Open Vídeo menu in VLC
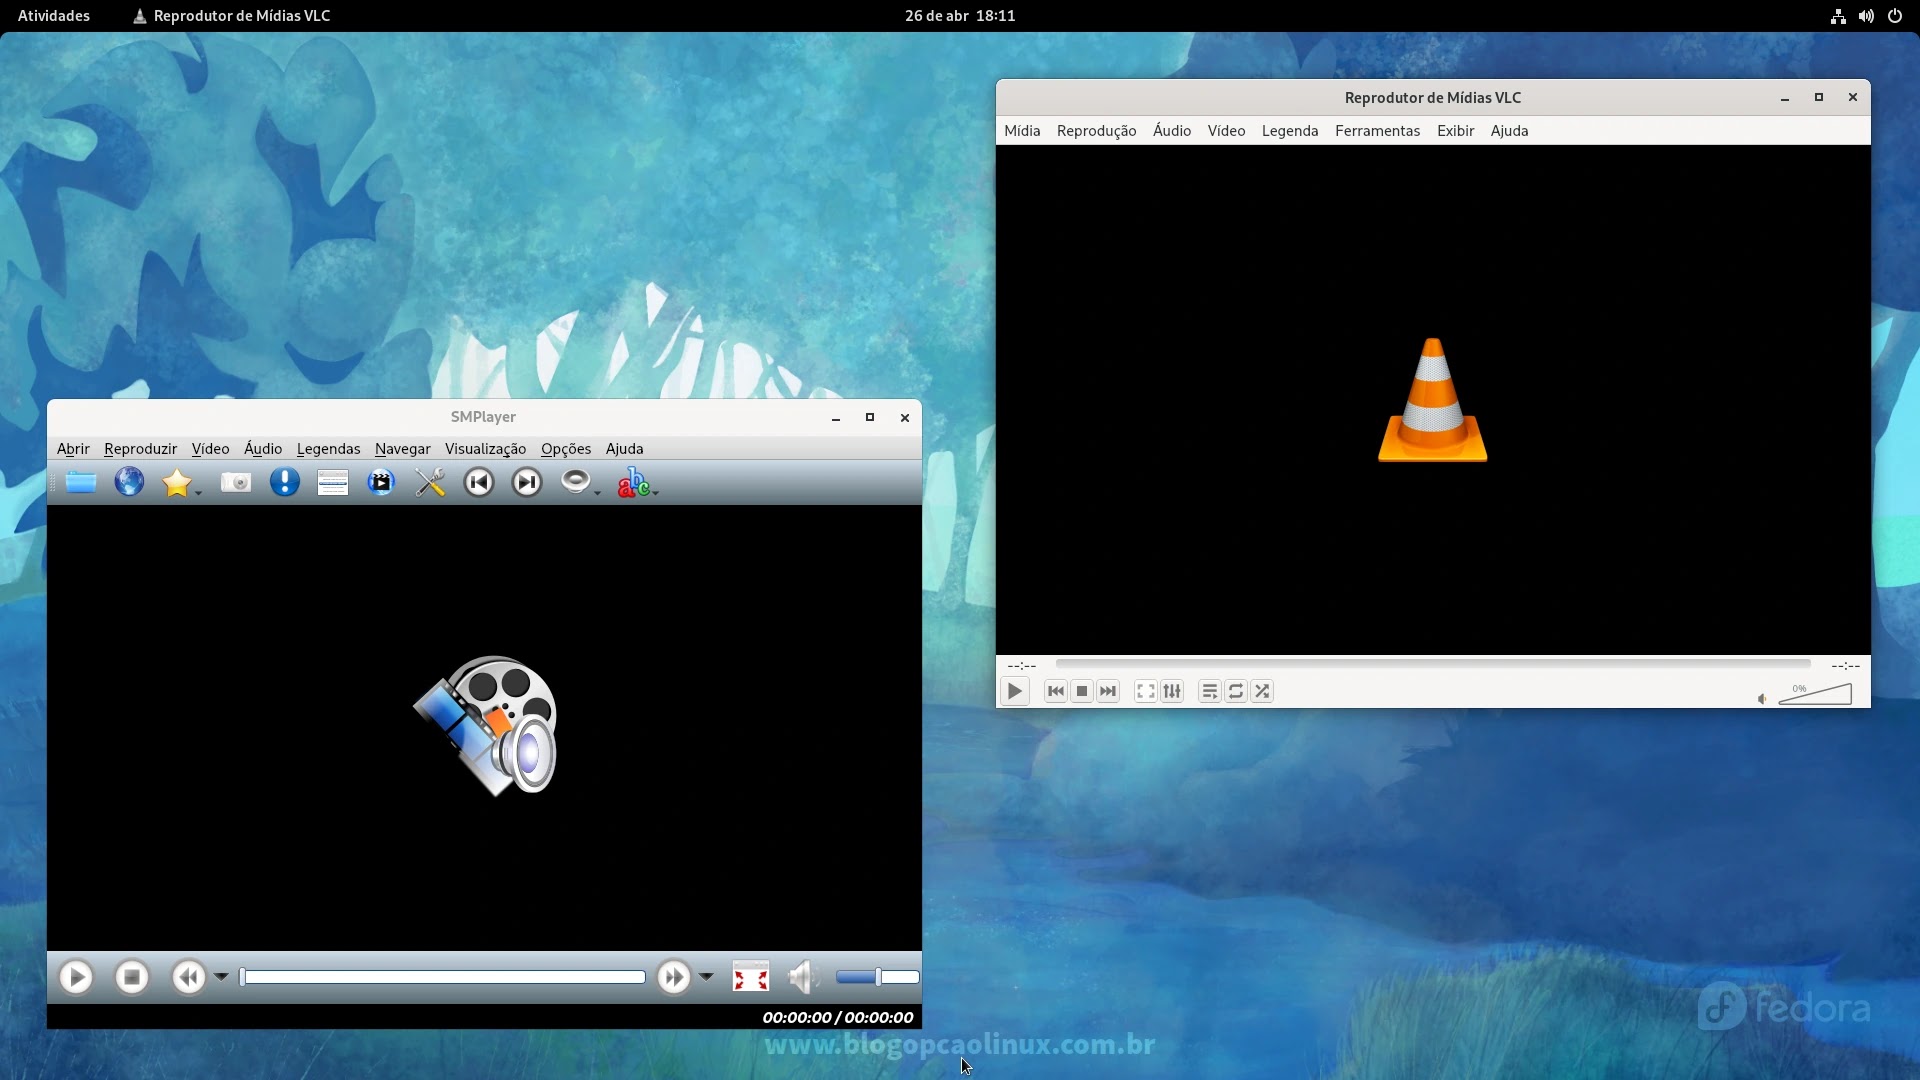The height and width of the screenshot is (1080, 1920). 1226,131
